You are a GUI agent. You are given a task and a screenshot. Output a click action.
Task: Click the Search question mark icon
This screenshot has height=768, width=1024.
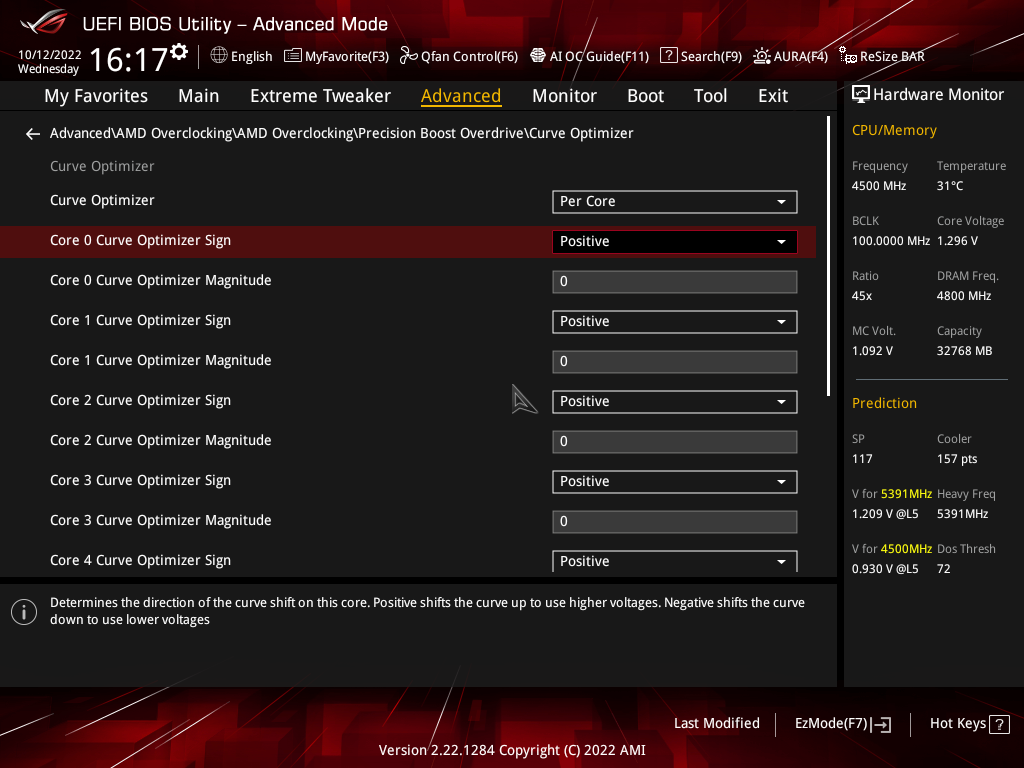point(668,56)
